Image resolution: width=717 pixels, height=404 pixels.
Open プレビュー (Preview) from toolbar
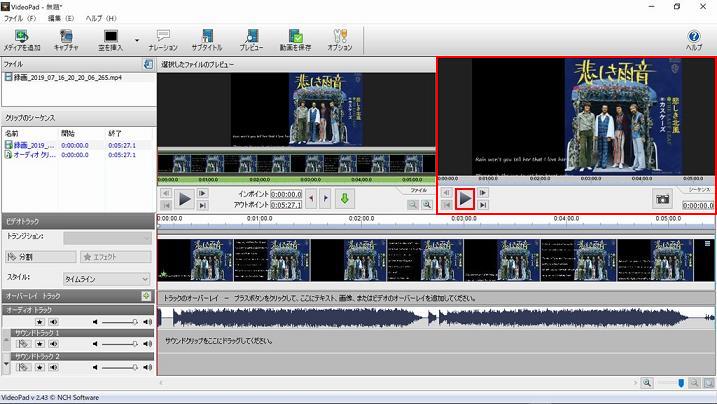click(x=251, y=40)
